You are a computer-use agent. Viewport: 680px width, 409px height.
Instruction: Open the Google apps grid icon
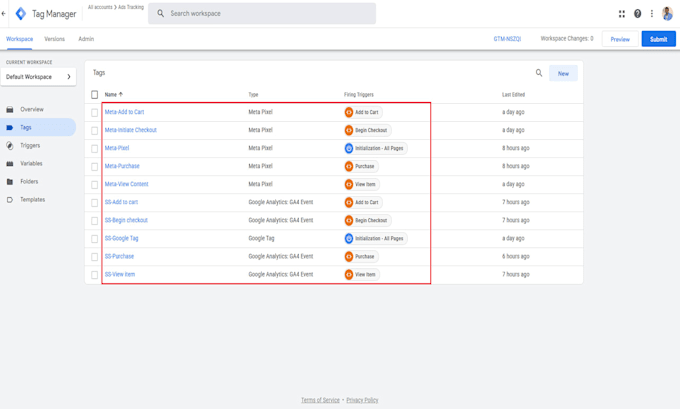[621, 14]
